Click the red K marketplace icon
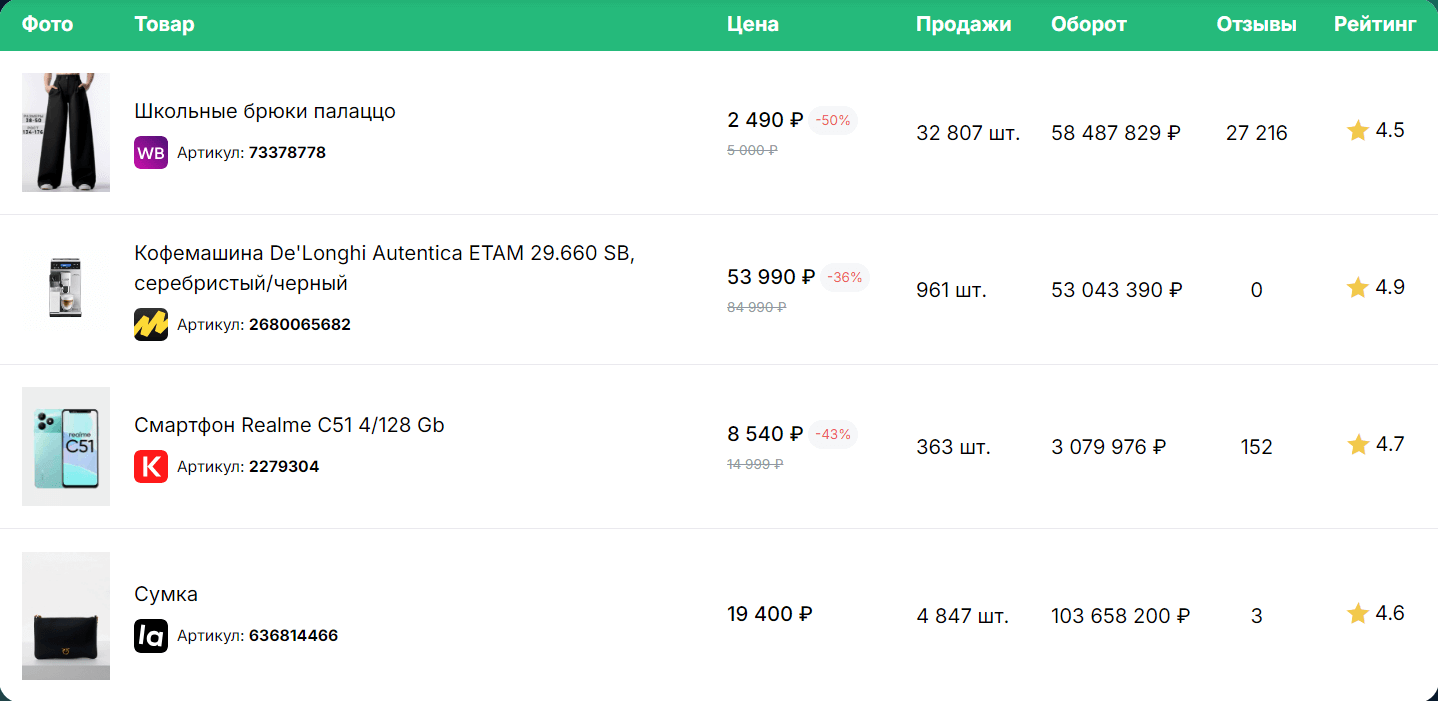 (x=151, y=466)
